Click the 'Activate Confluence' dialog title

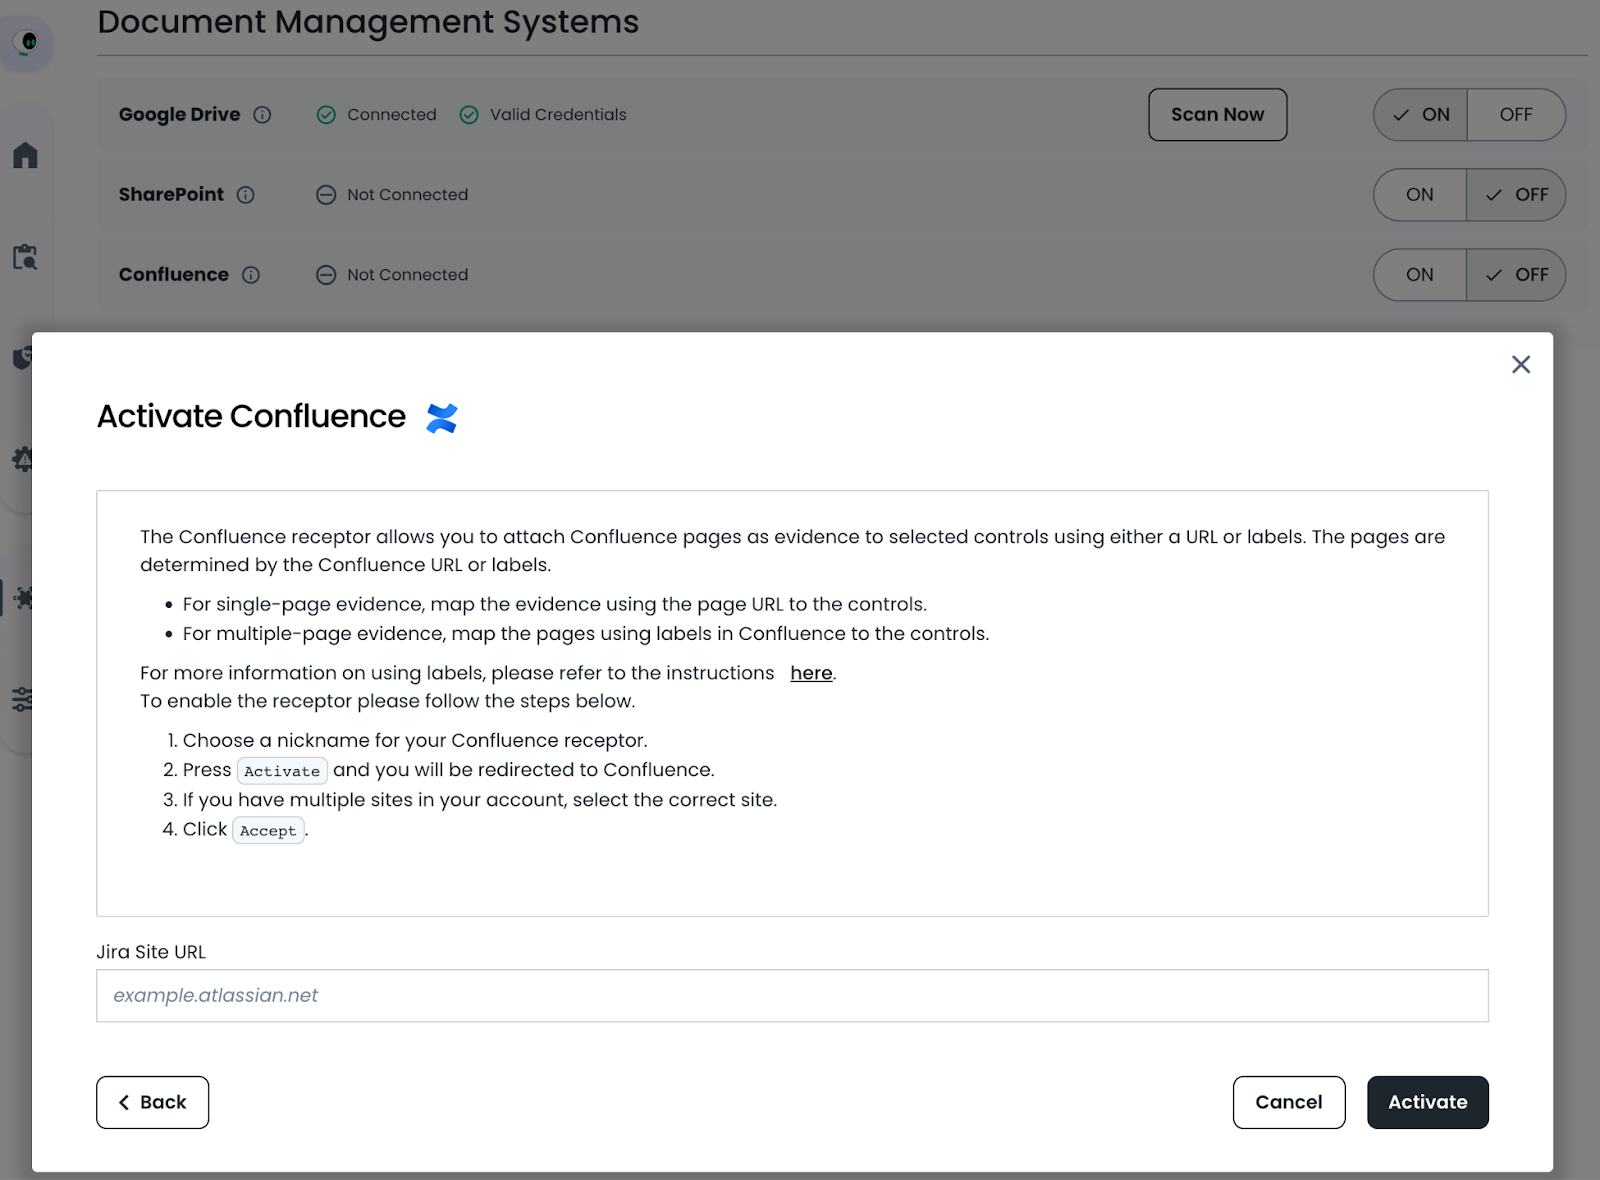pos(251,416)
